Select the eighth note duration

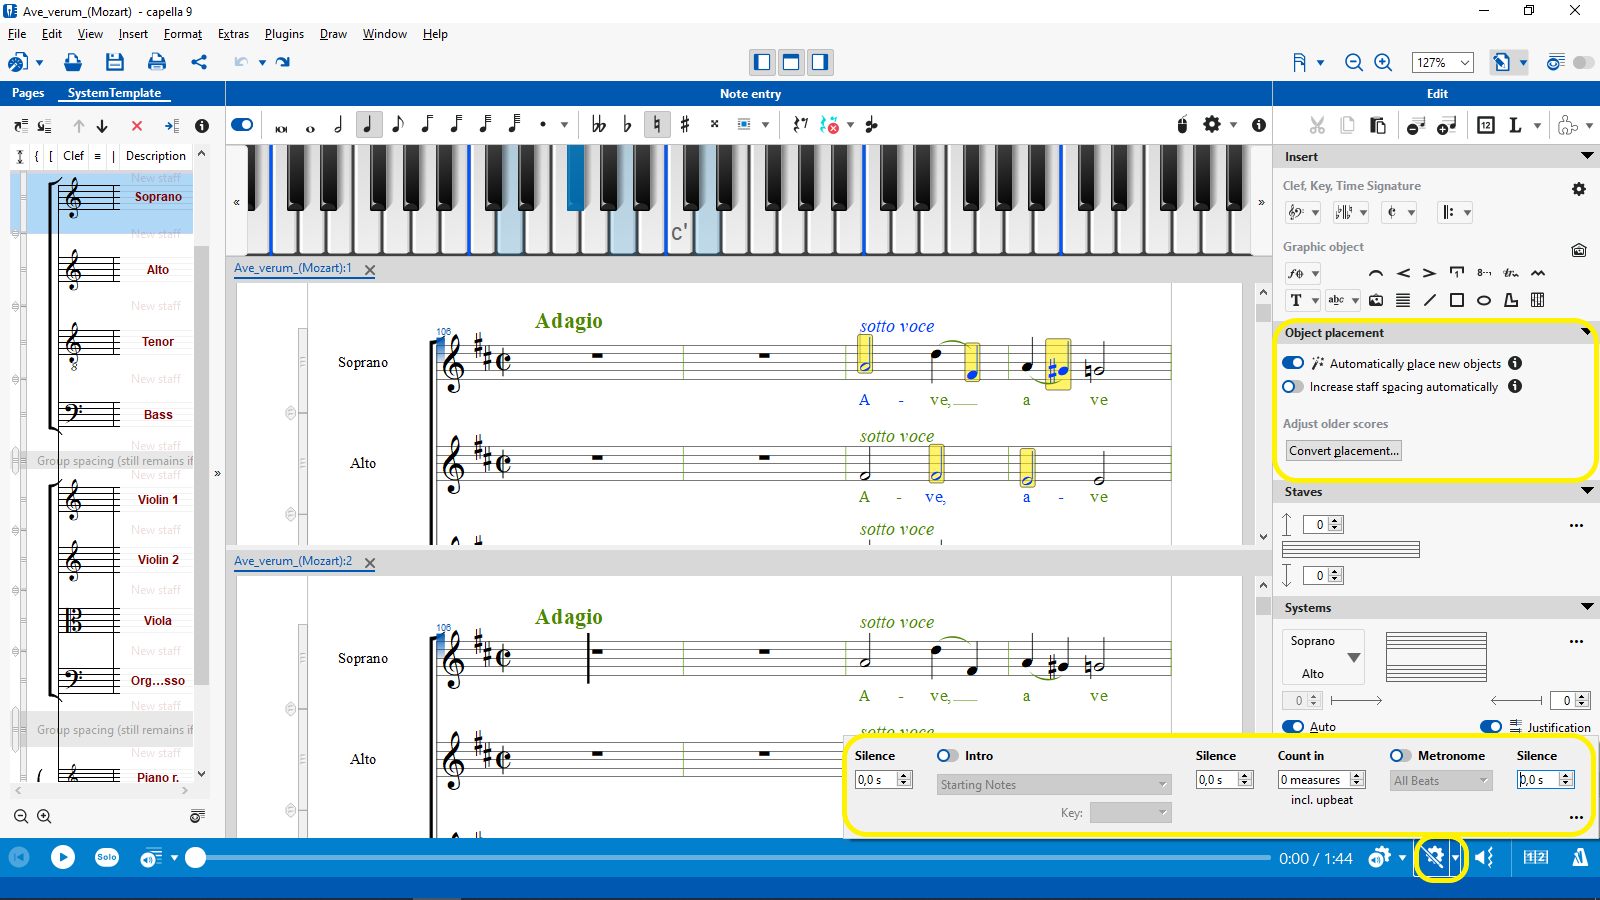(398, 125)
